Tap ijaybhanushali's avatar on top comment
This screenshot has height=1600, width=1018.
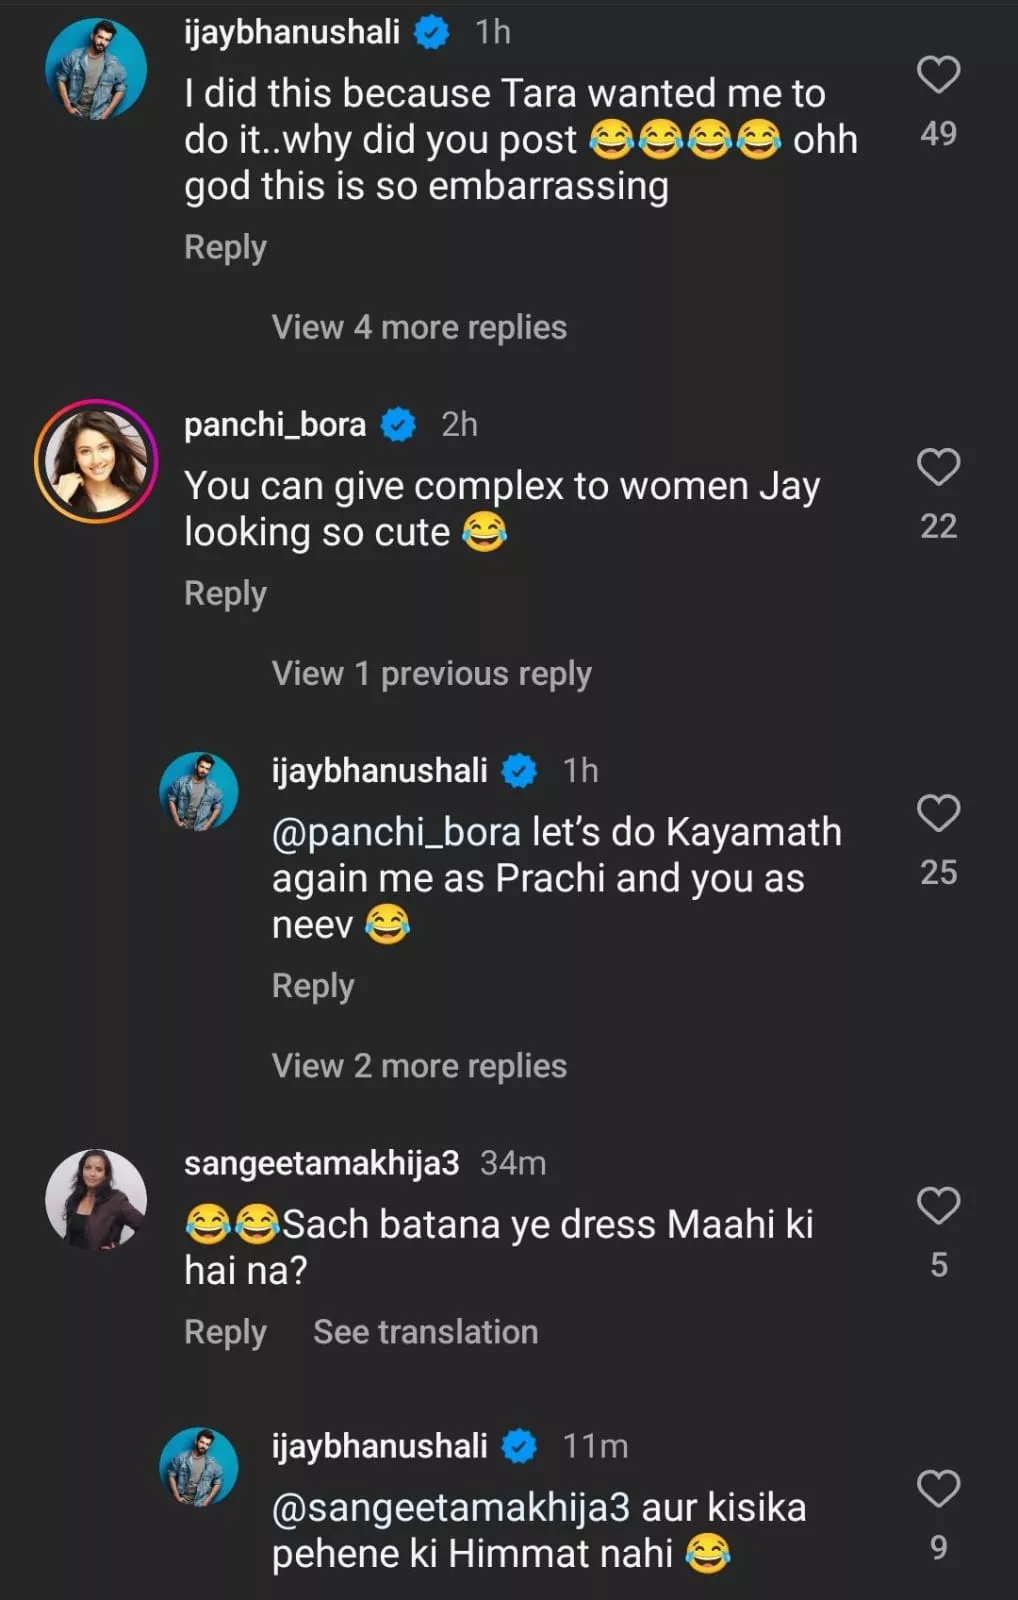click(96, 69)
